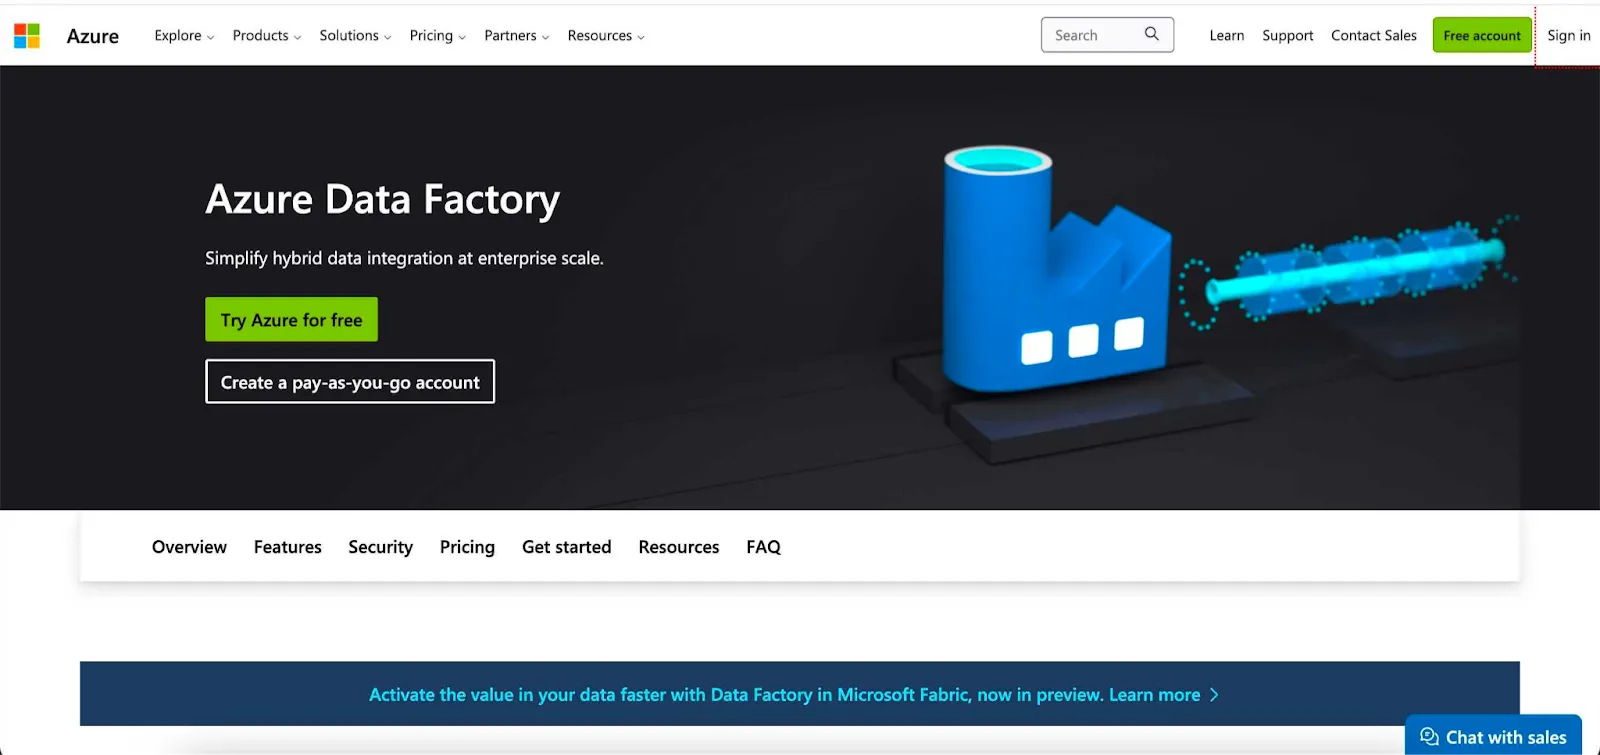Open the Support link
Image resolution: width=1600 pixels, height=755 pixels.
pyautogui.click(x=1288, y=36)
